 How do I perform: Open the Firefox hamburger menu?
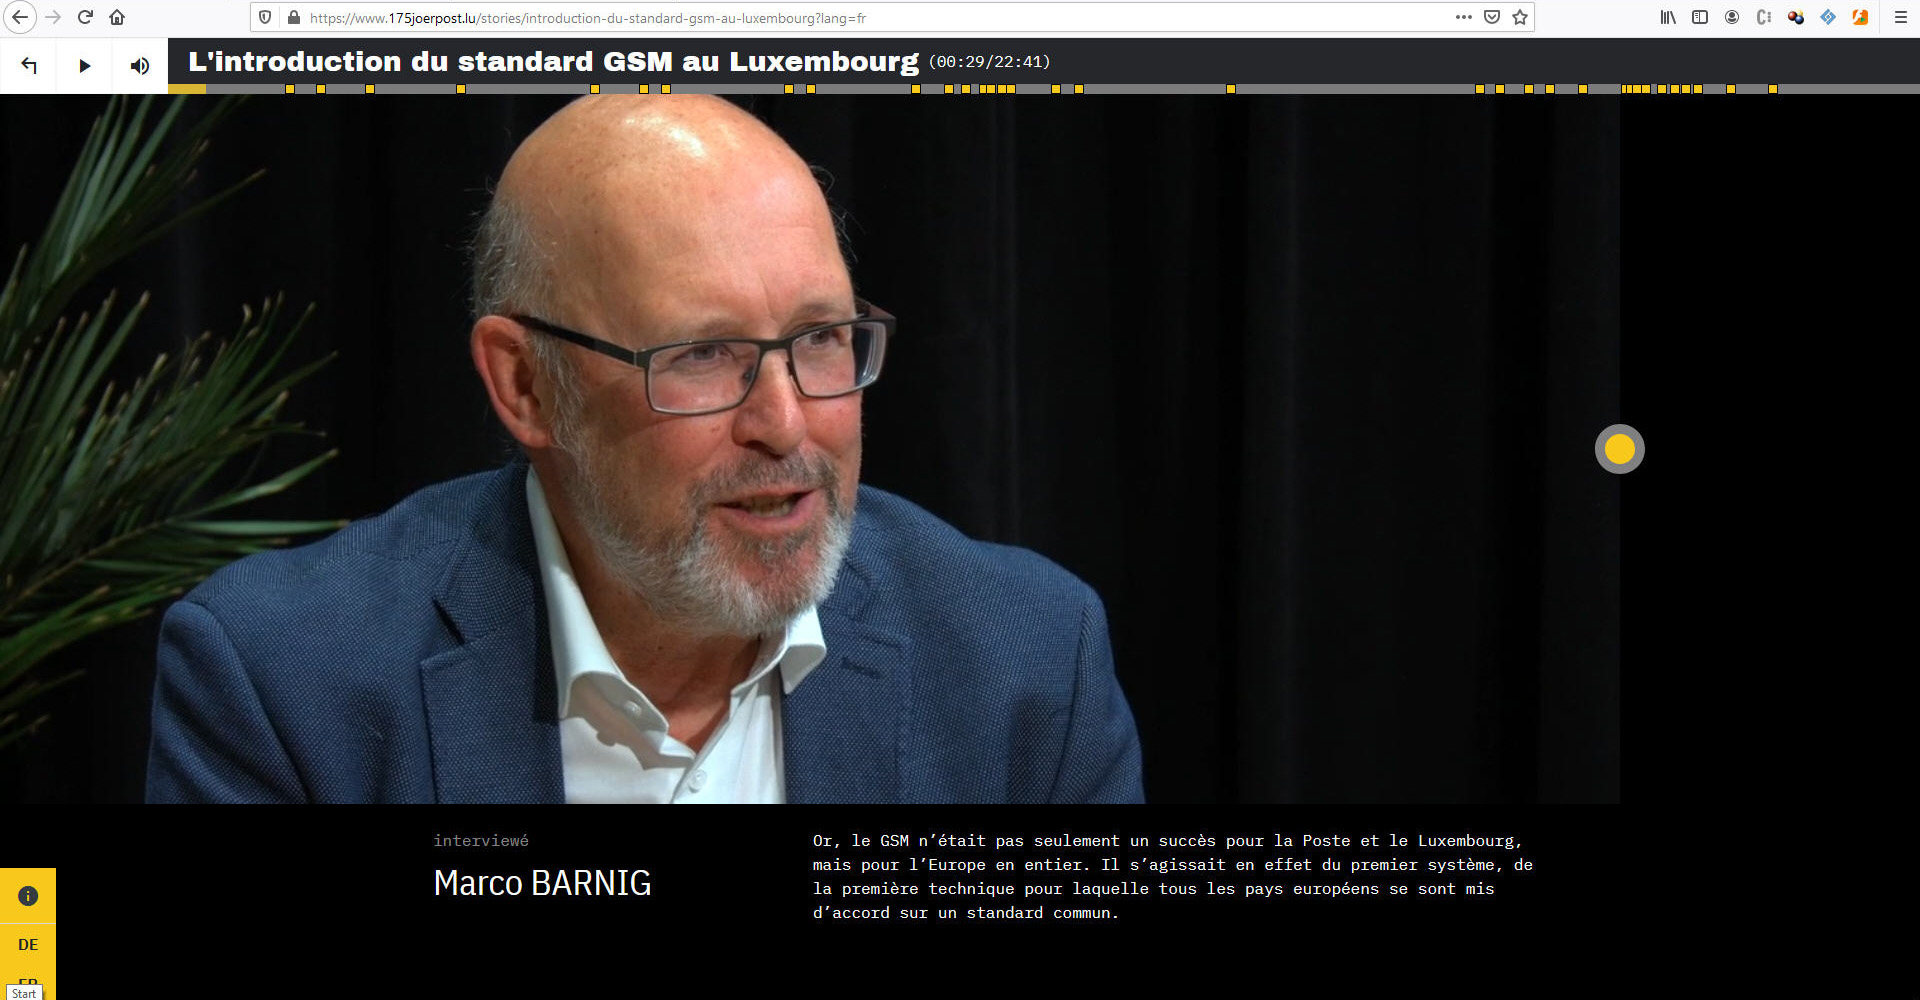point(1900,17)
